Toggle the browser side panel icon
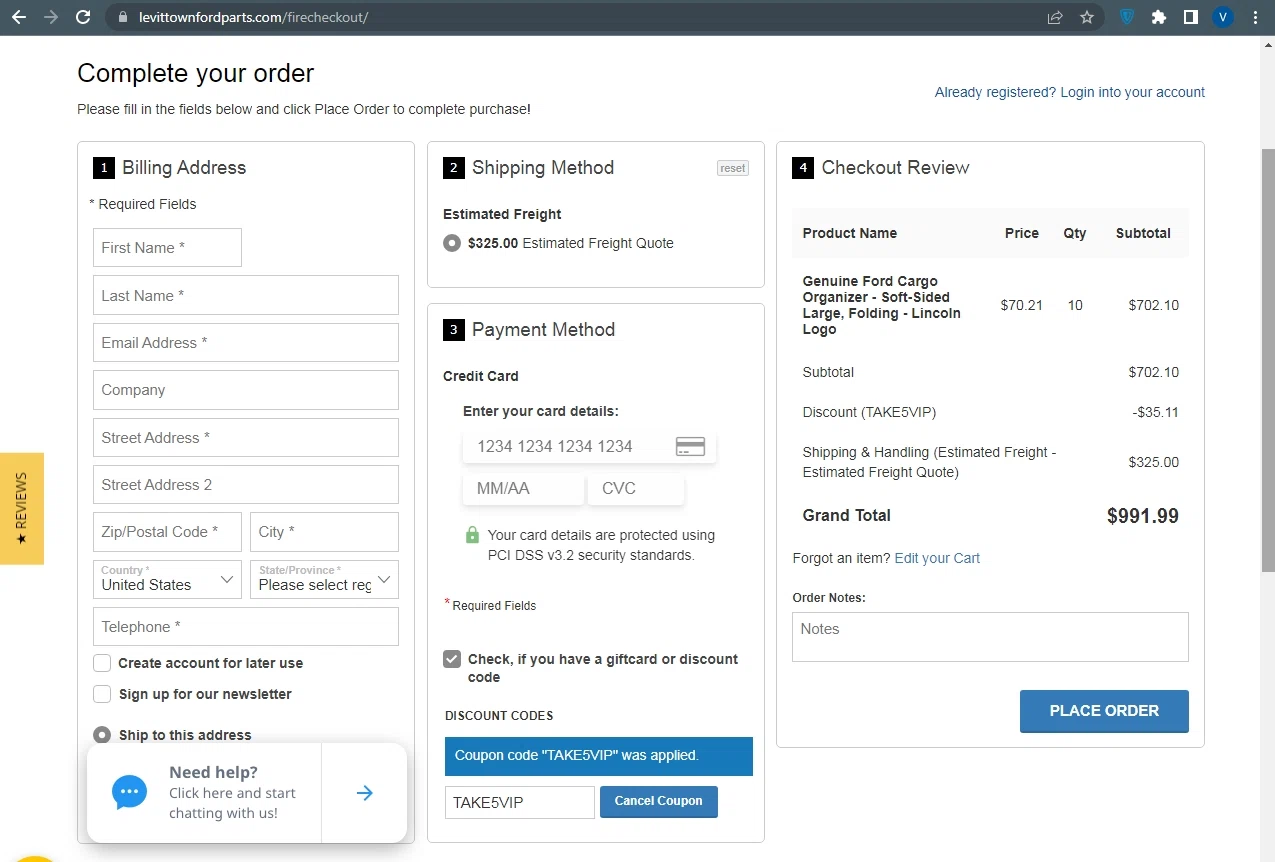This screenshot has width=1275, height=862. 1191,17
